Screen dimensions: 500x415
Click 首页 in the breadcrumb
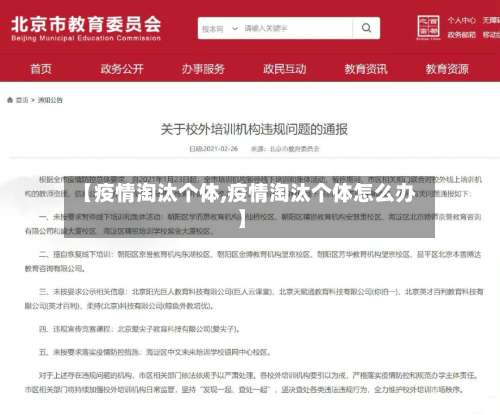pos(22,100)
